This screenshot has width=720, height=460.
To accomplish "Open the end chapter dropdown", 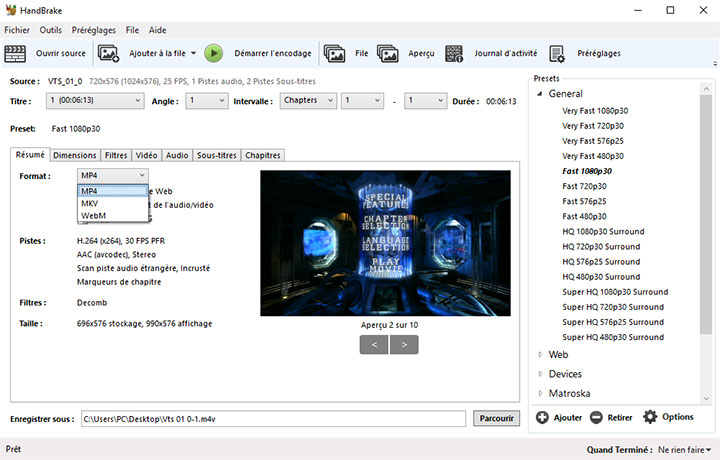I will pos(425,101).
